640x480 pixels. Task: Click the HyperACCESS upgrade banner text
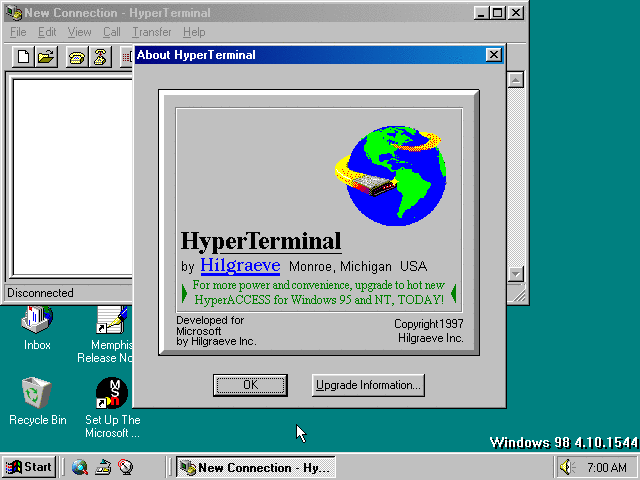pos(319,293)
